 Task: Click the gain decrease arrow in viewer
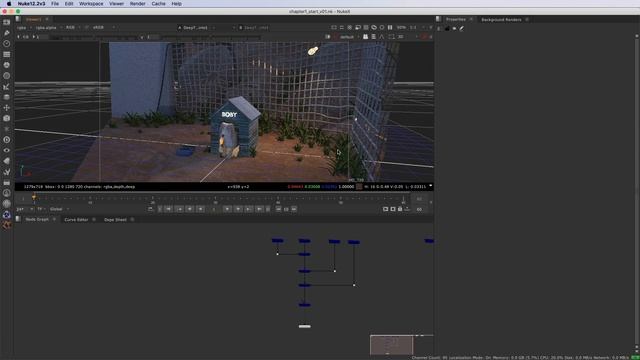click(18, 37)
